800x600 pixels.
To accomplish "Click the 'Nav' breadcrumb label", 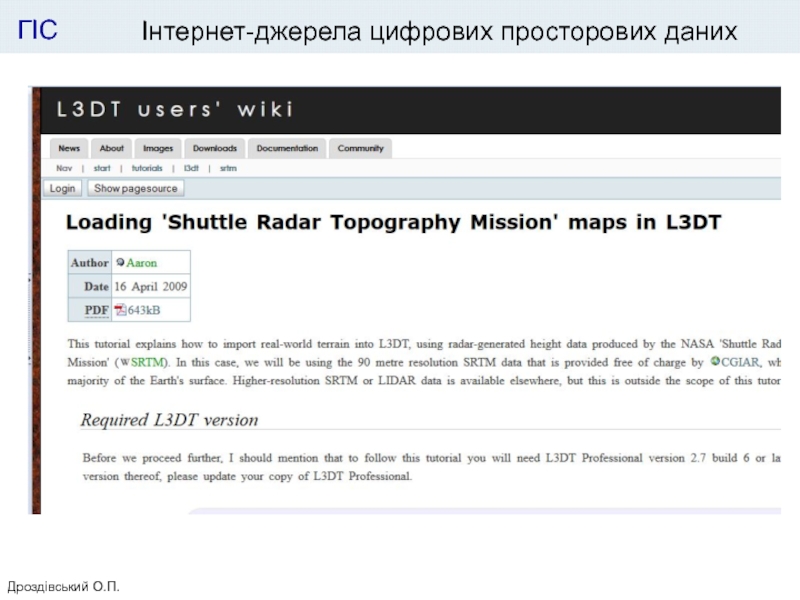I will pos(64,168).
